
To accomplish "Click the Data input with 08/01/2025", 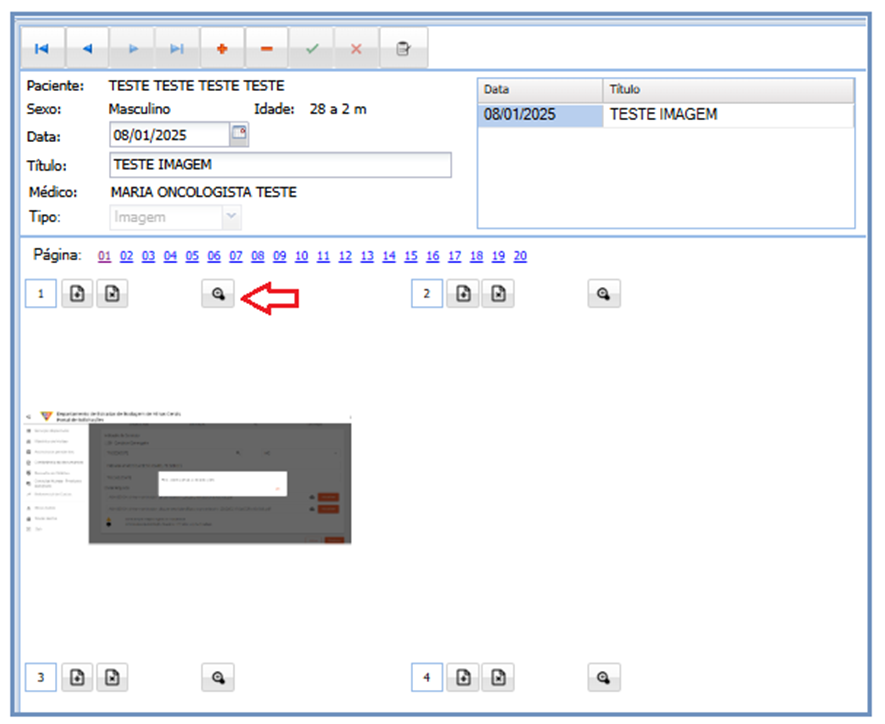I will coord(169,135).
